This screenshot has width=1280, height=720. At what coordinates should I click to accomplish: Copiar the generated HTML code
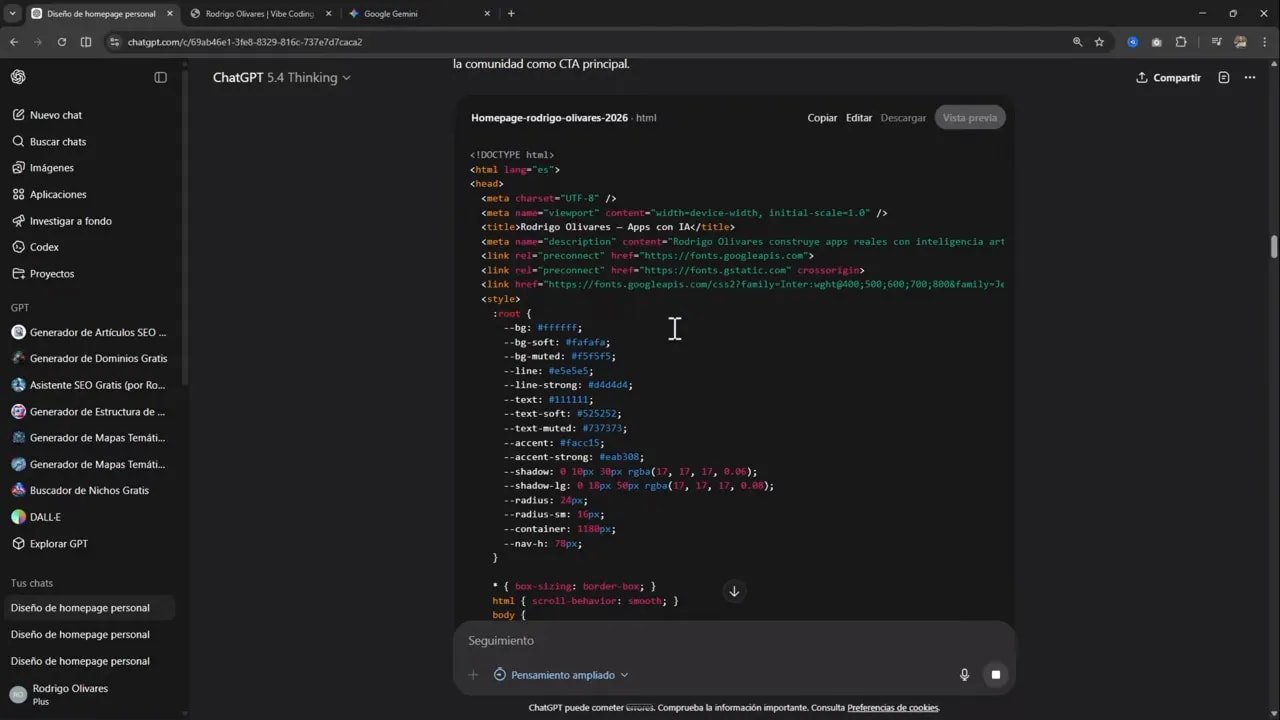(x=822, y=117)
